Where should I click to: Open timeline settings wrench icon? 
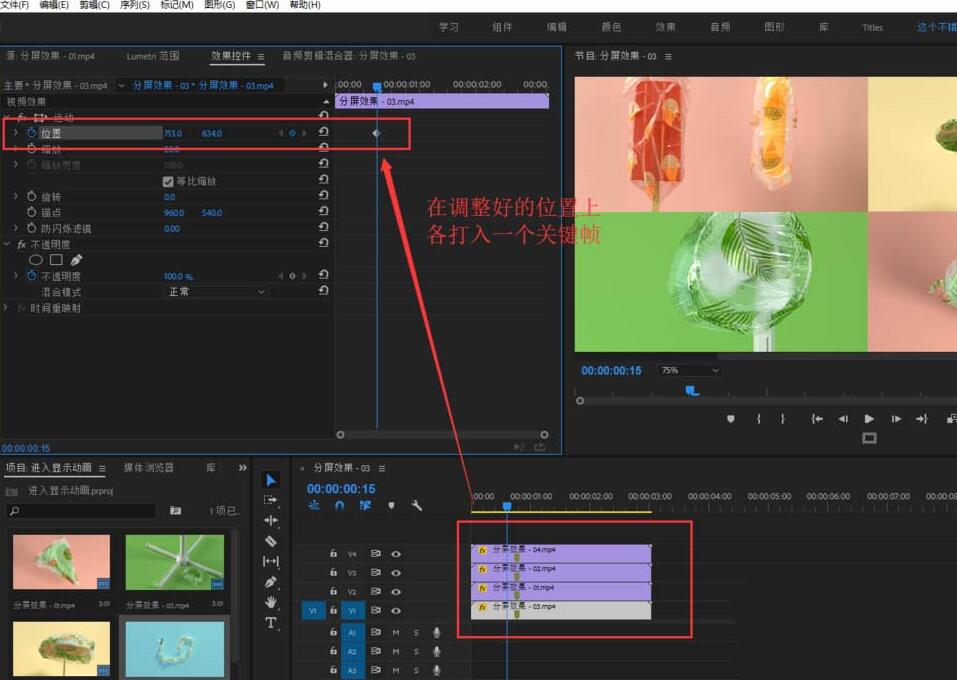[x=417, y=505]
